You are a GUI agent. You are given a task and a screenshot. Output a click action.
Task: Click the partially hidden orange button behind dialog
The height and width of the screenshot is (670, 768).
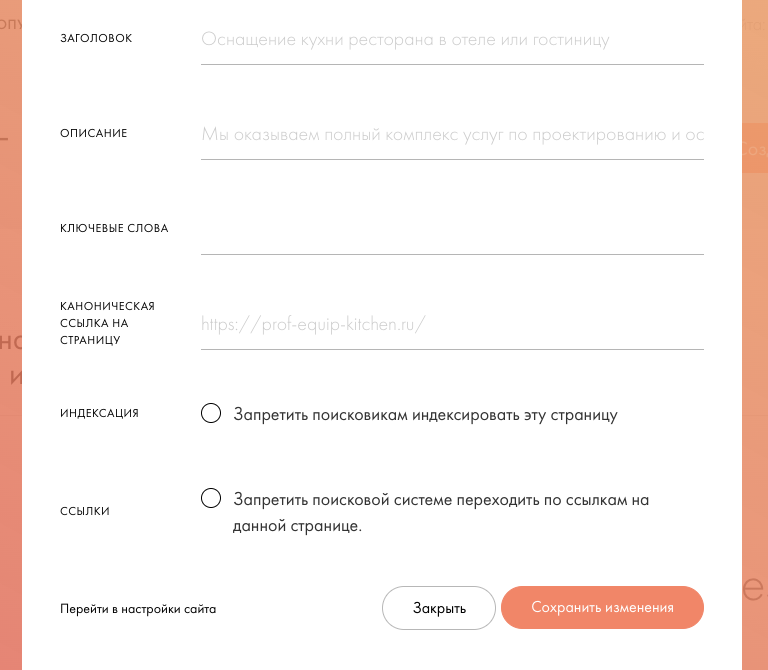point(754,149)
